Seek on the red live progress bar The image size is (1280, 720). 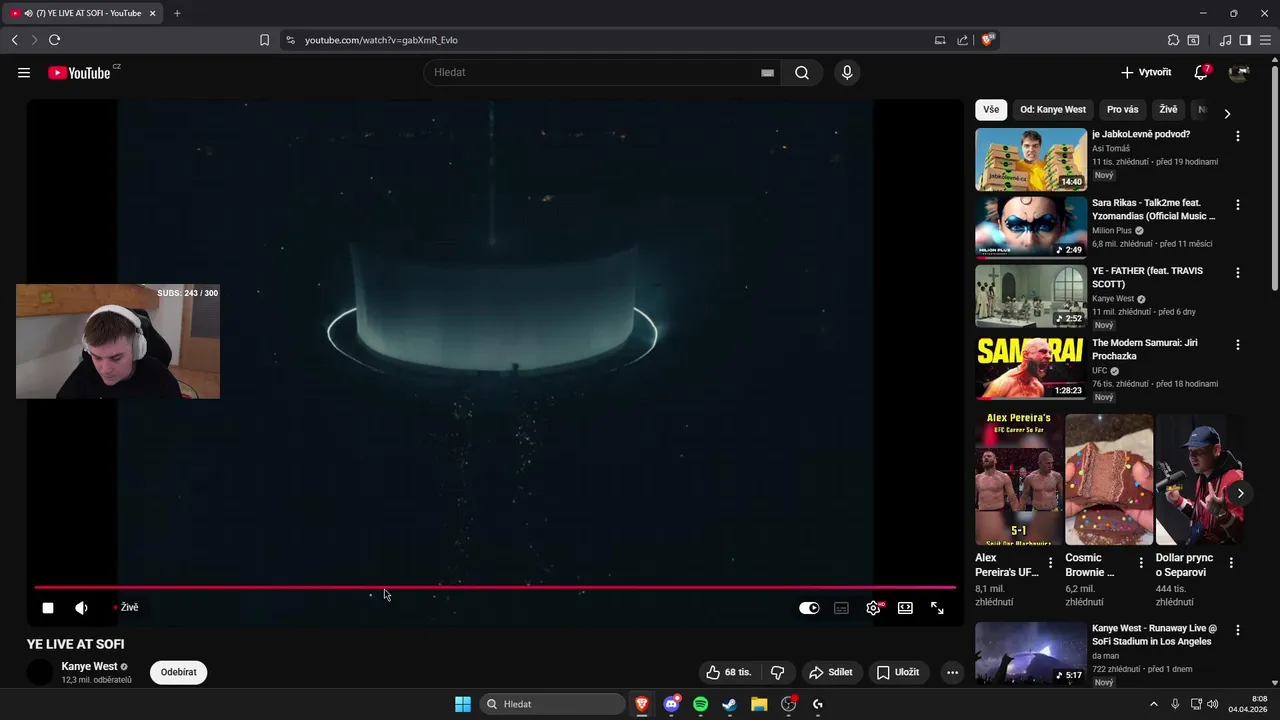(495, 588)
